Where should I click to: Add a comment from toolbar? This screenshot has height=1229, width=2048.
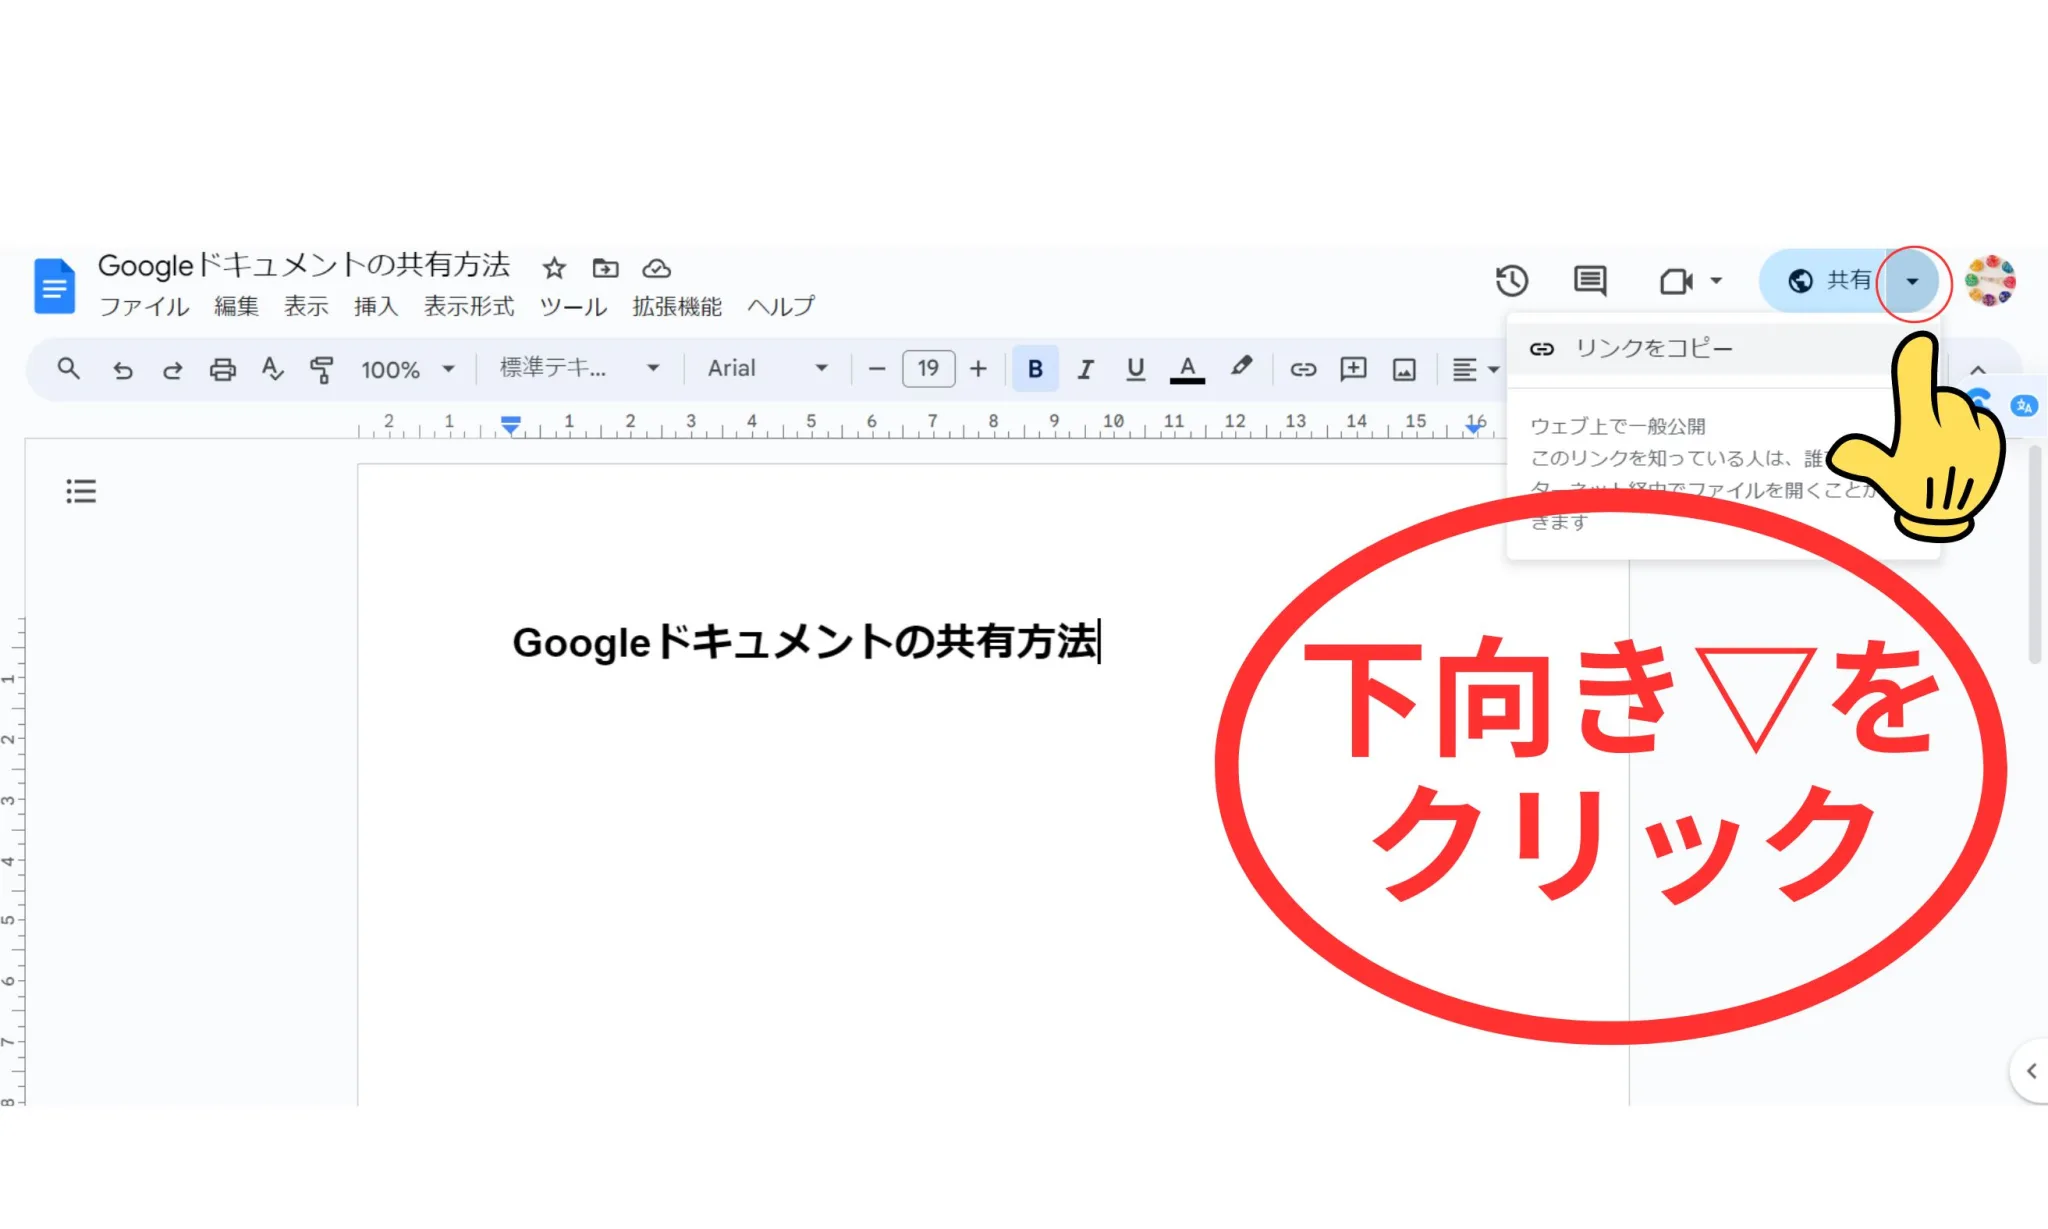[x=1353, y=369]
